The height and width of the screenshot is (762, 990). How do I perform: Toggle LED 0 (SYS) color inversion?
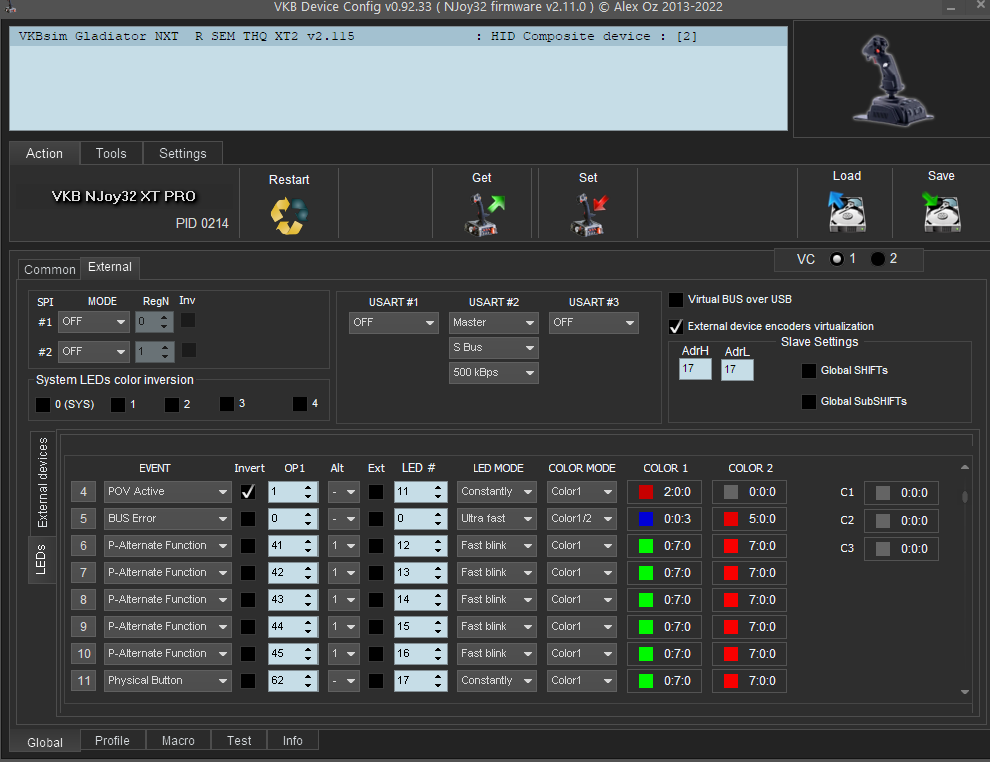pos(43,405)
